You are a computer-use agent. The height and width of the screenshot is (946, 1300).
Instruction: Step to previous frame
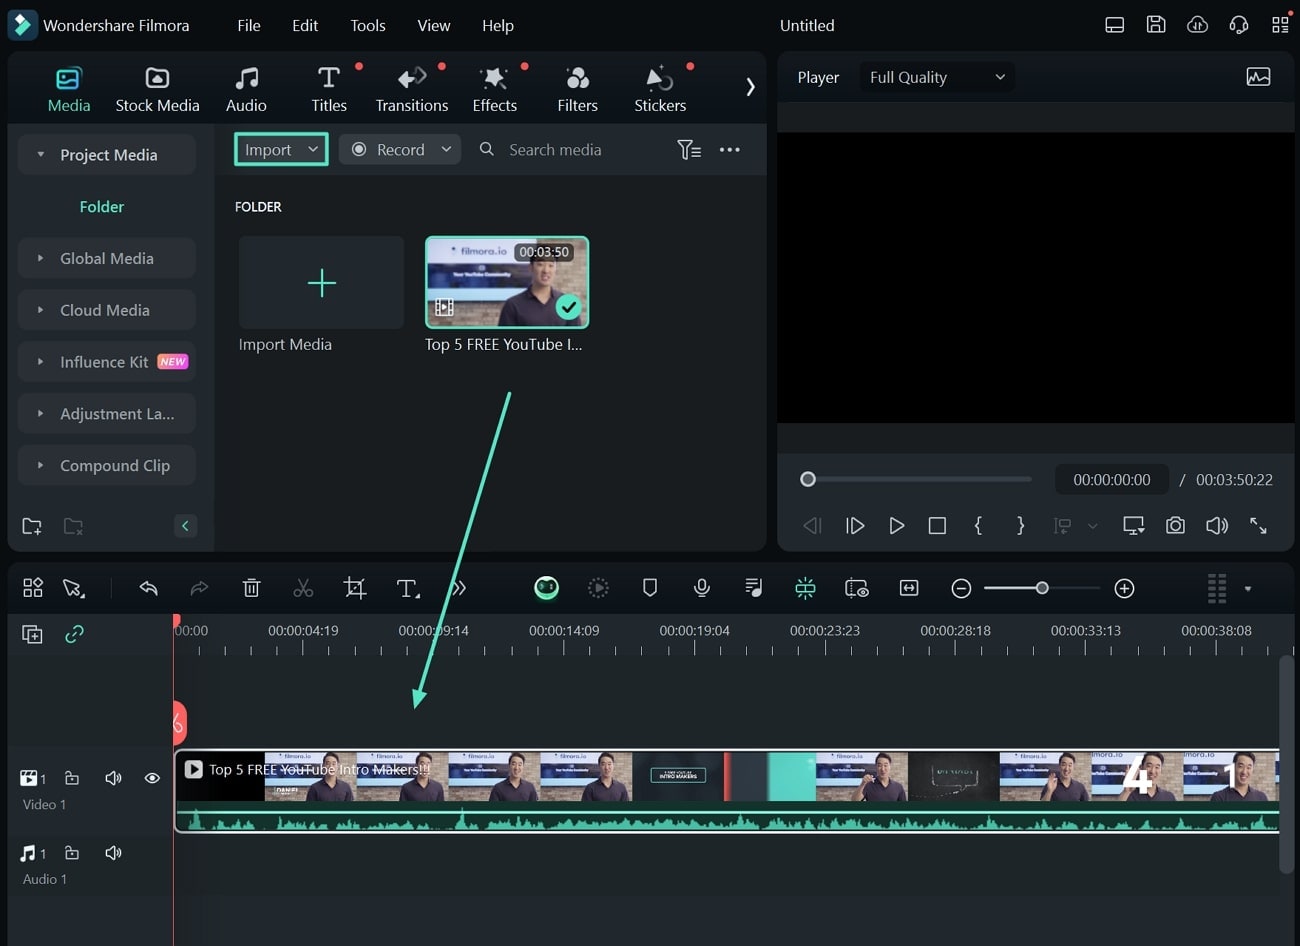click(x=813, y=526)
